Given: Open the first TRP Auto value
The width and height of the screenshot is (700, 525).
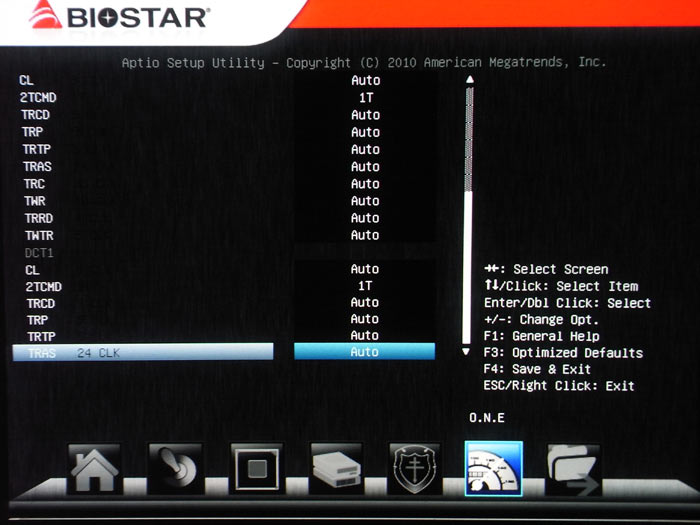Looking at the screenshot, I should (x=366, y=132).
